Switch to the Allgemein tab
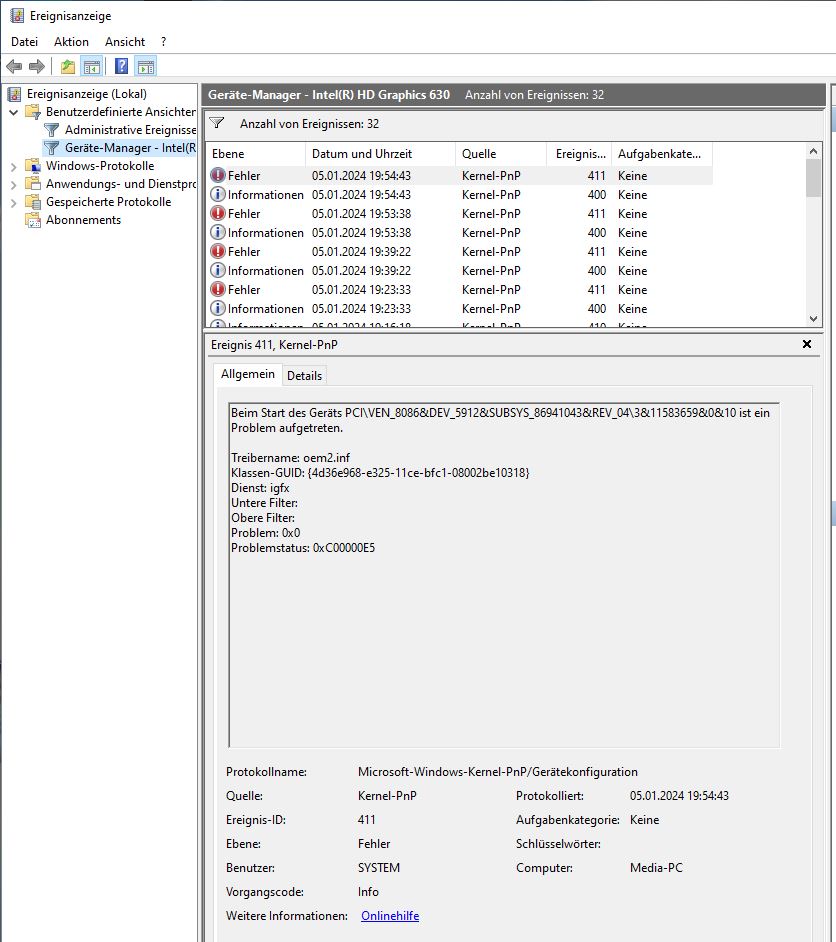Viewport: 836px width, 942px height. (247, 374)
